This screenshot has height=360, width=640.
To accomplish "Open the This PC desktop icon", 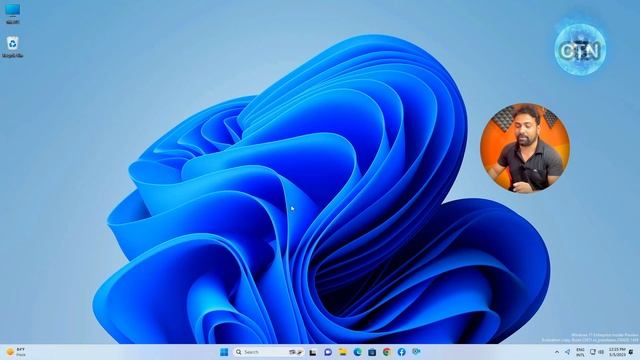I will point(13,13).
